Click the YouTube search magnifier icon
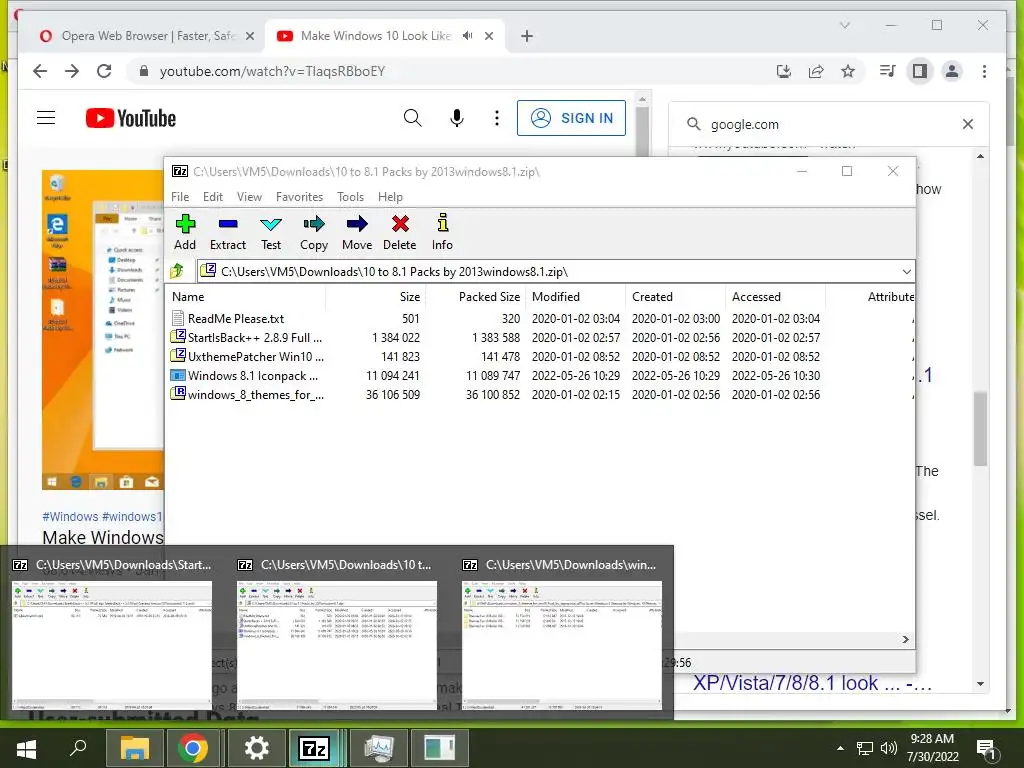Viewport: 1024px width, 768px height. [x=412, y=118]
